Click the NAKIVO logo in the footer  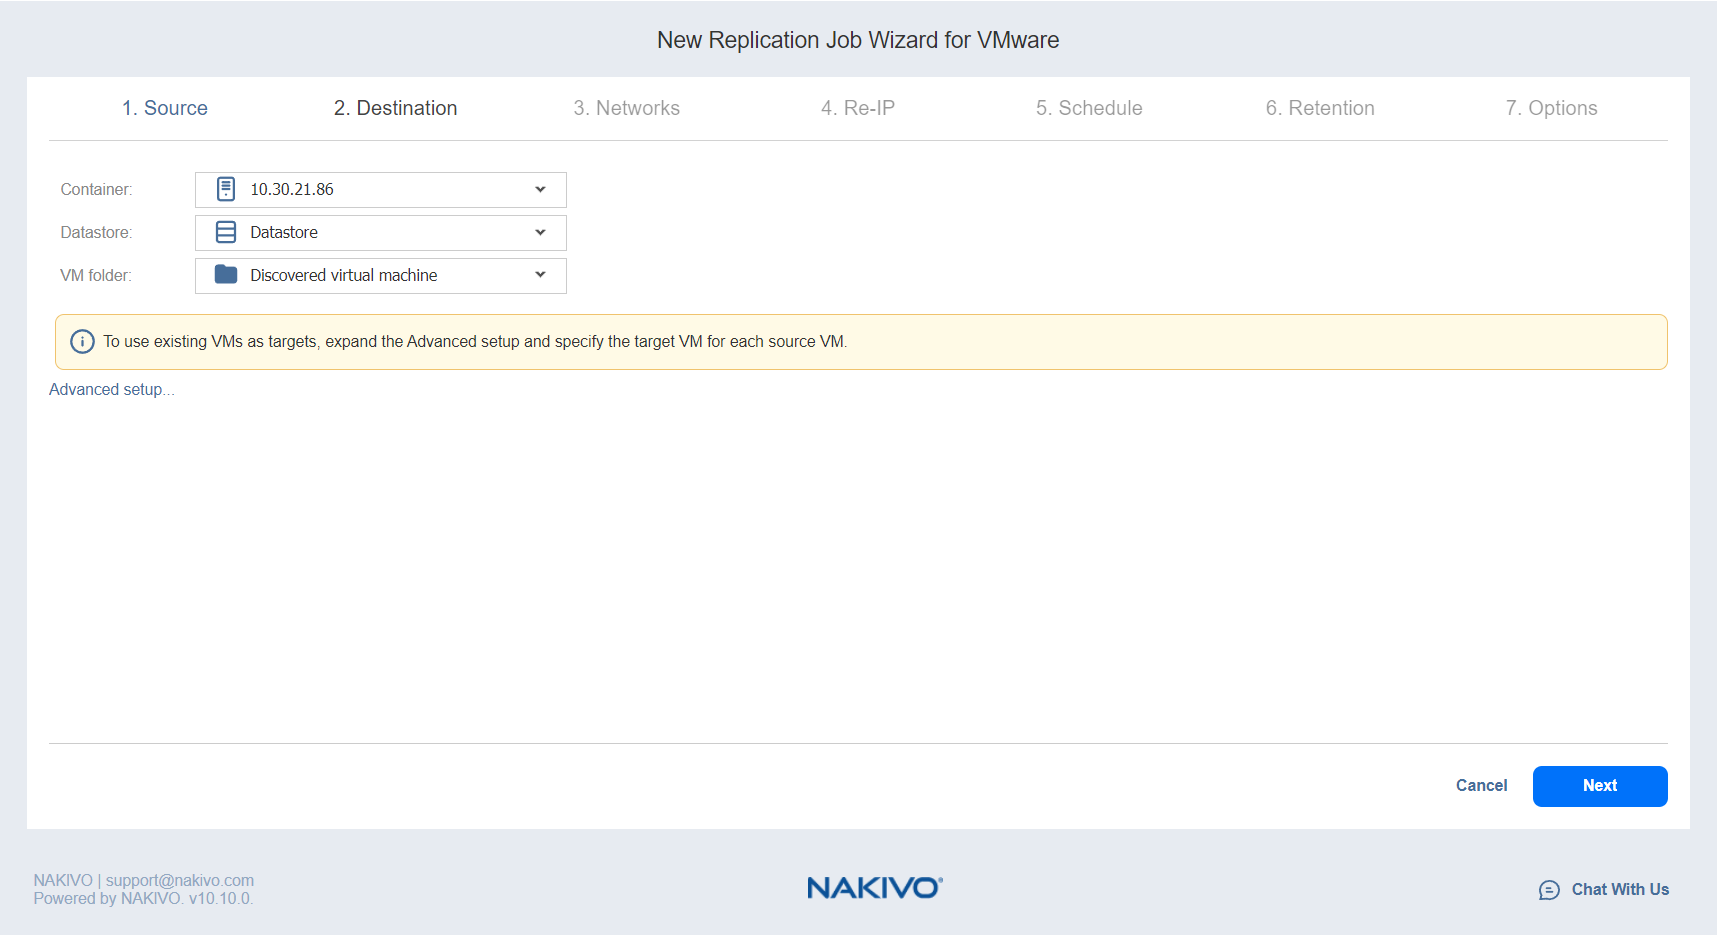pyautogui.click(x=874, y=888)
